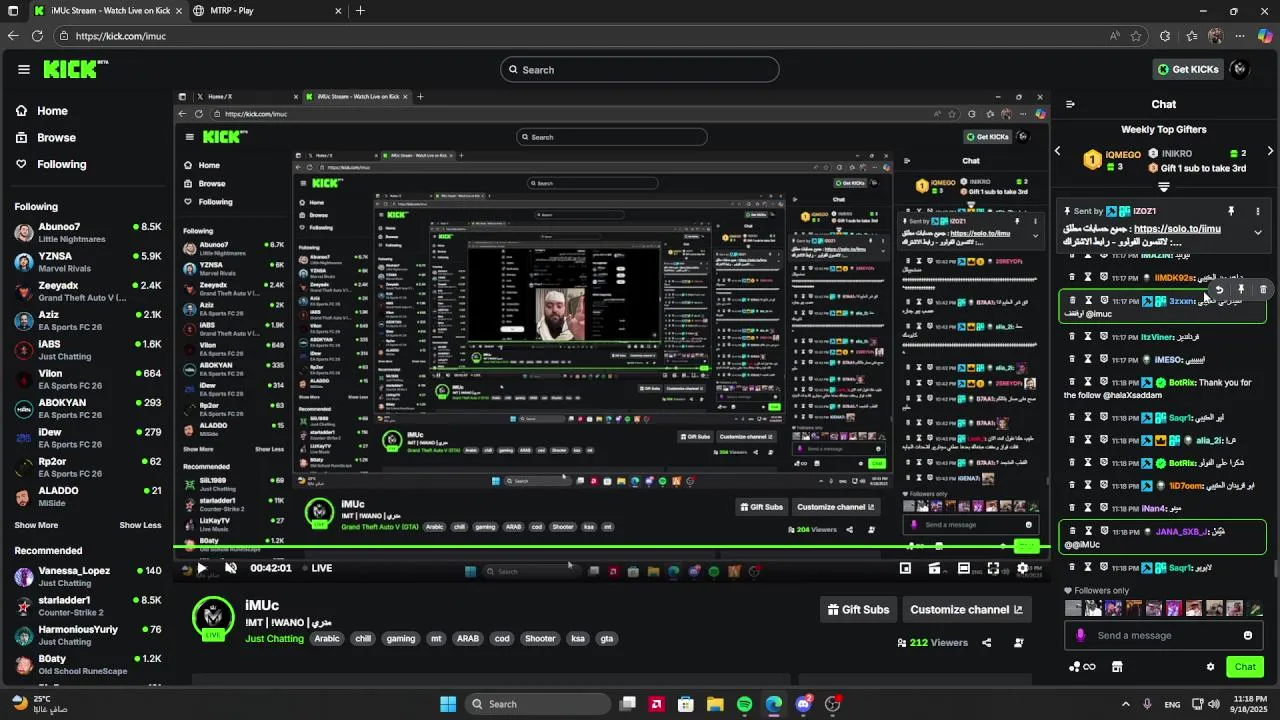
Task: Click the Gift Subs button
Action: click(x=858, y=609)
